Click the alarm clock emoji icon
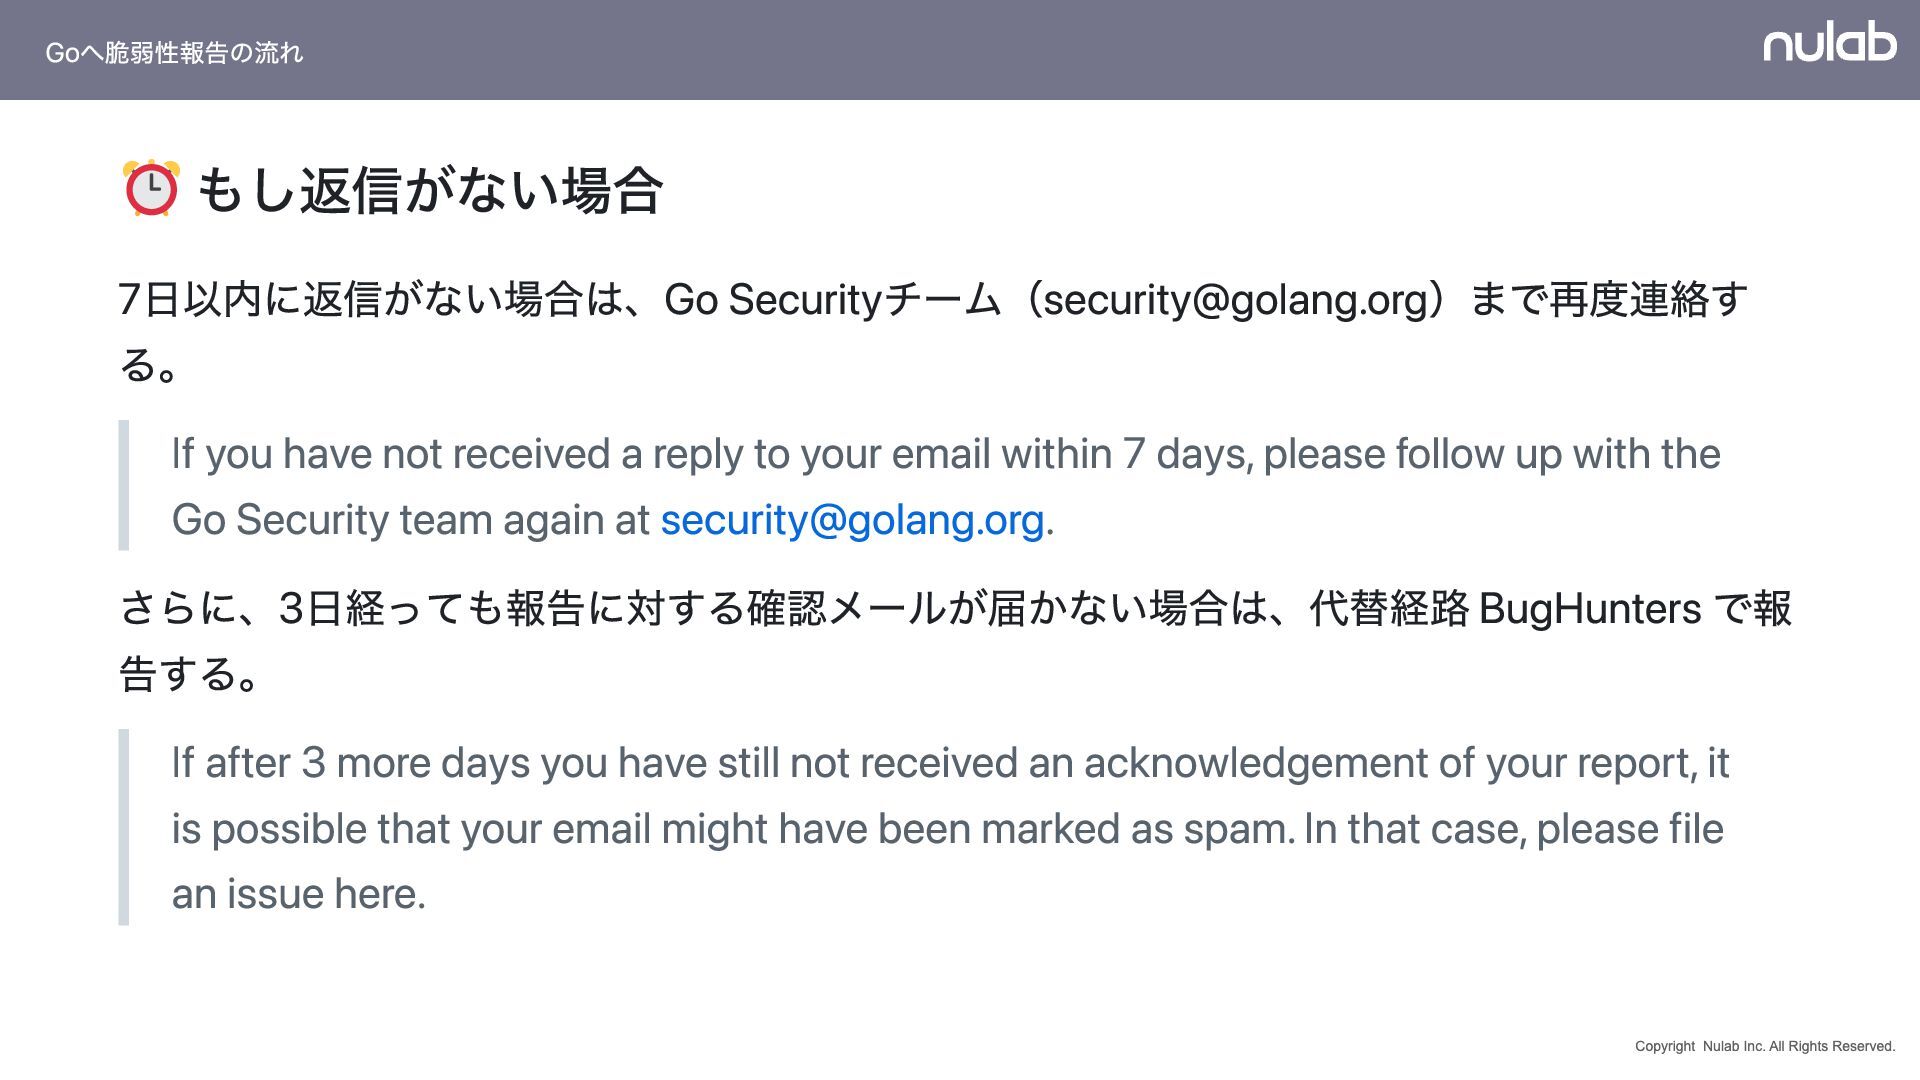This screenshot has width=1920, height=1080. point(151,188)
